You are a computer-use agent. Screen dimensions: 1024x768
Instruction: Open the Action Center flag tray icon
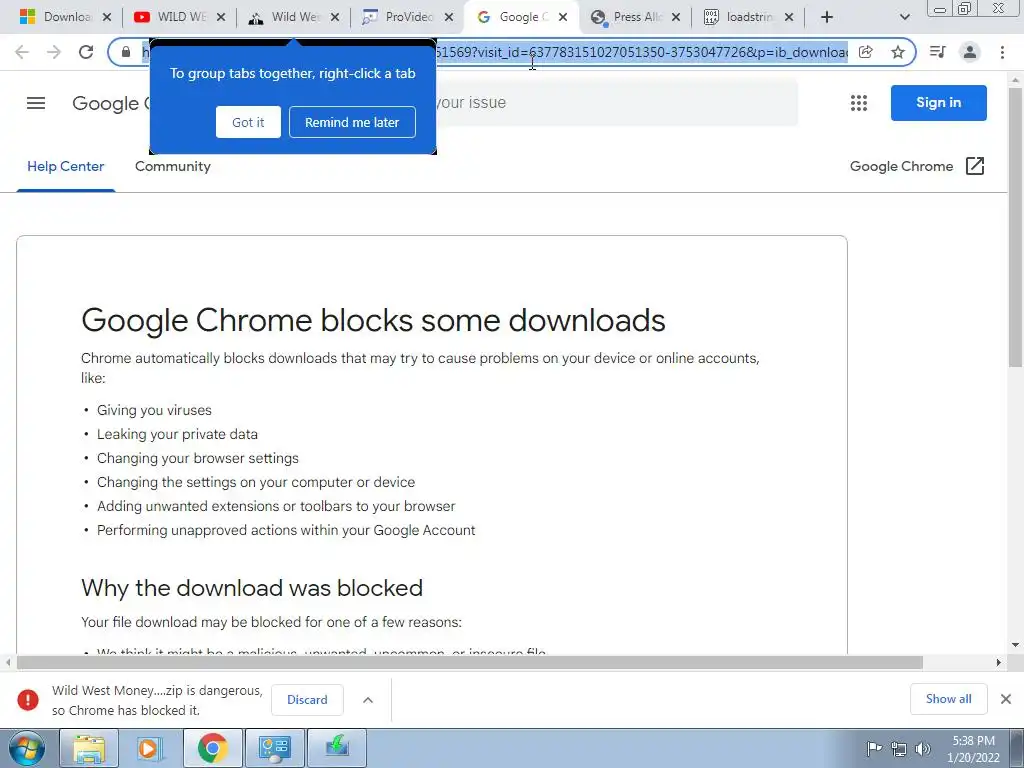[x=874, y=748]
